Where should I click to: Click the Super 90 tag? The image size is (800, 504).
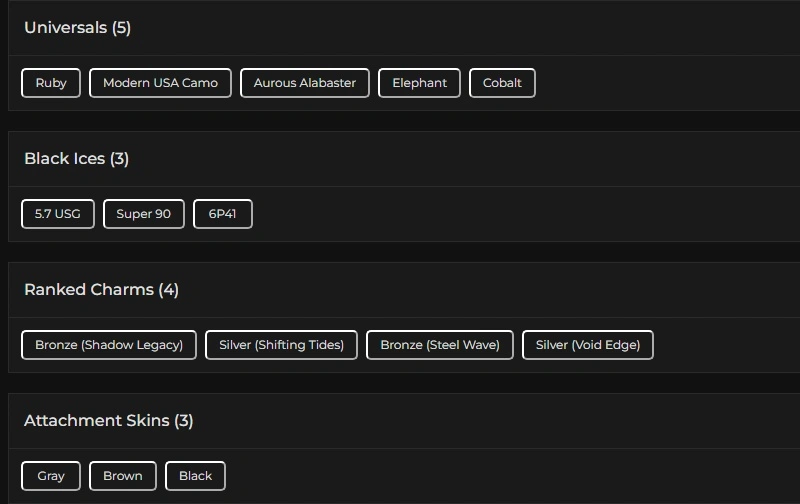pos(144,214)
